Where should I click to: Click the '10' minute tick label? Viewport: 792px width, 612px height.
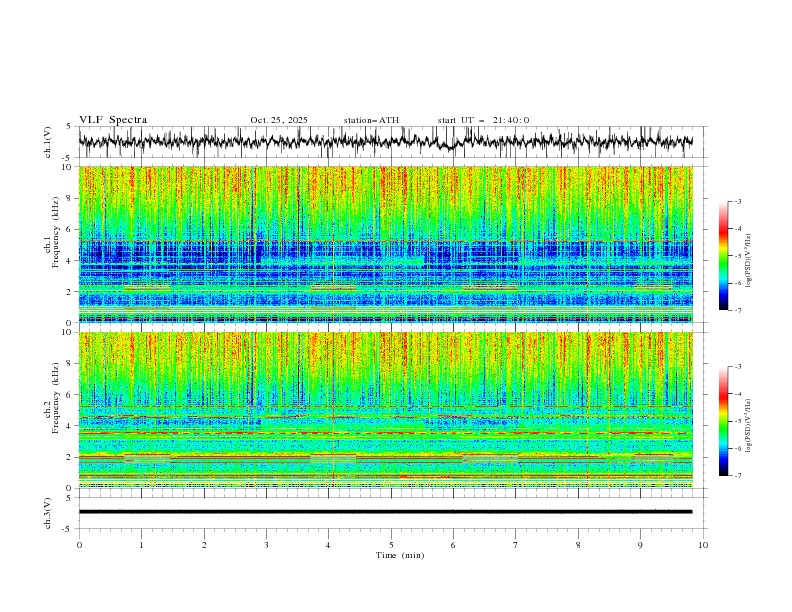point(703,545)
